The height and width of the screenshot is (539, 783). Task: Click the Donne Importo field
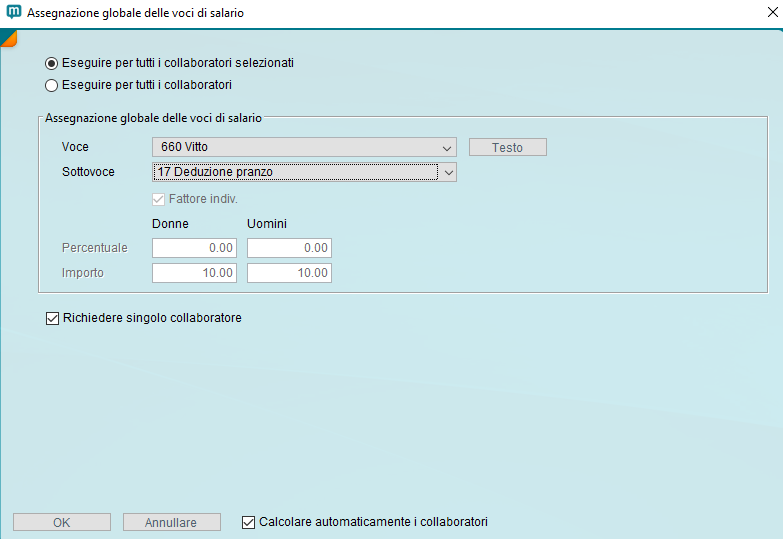coord(194,273)
